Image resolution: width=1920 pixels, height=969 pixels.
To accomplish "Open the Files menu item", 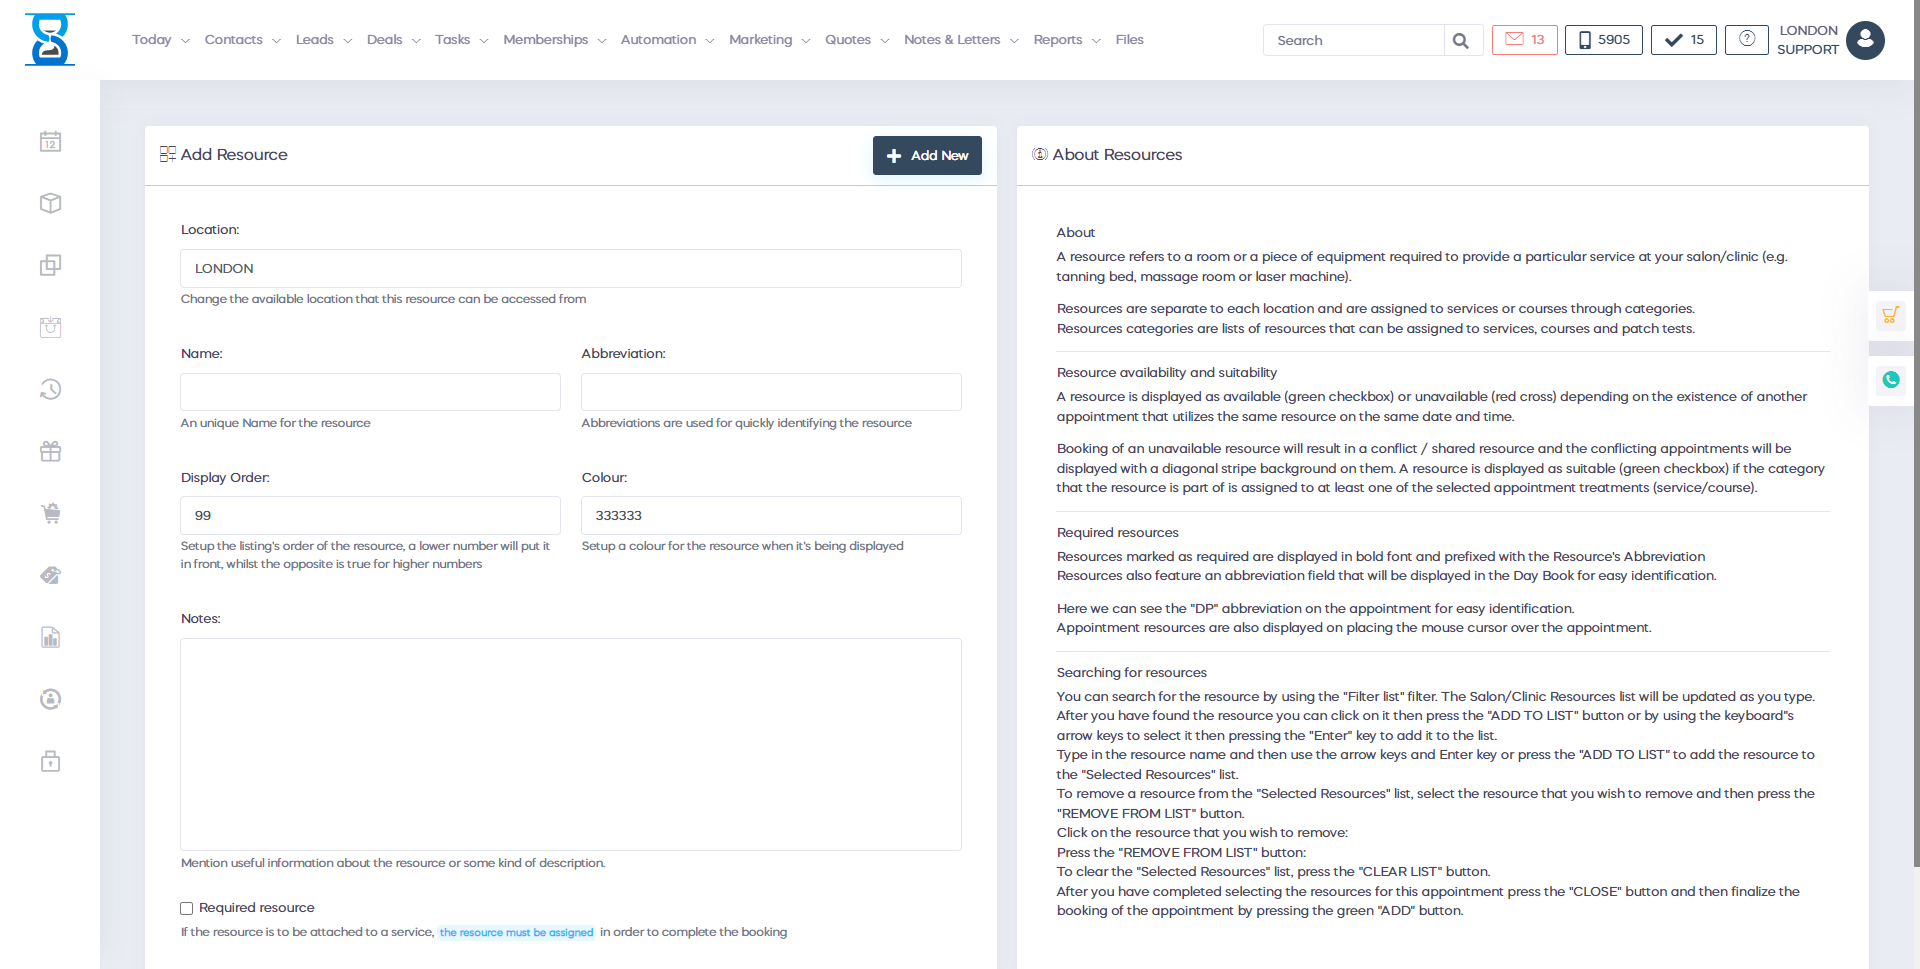I will coord(1129,40).
